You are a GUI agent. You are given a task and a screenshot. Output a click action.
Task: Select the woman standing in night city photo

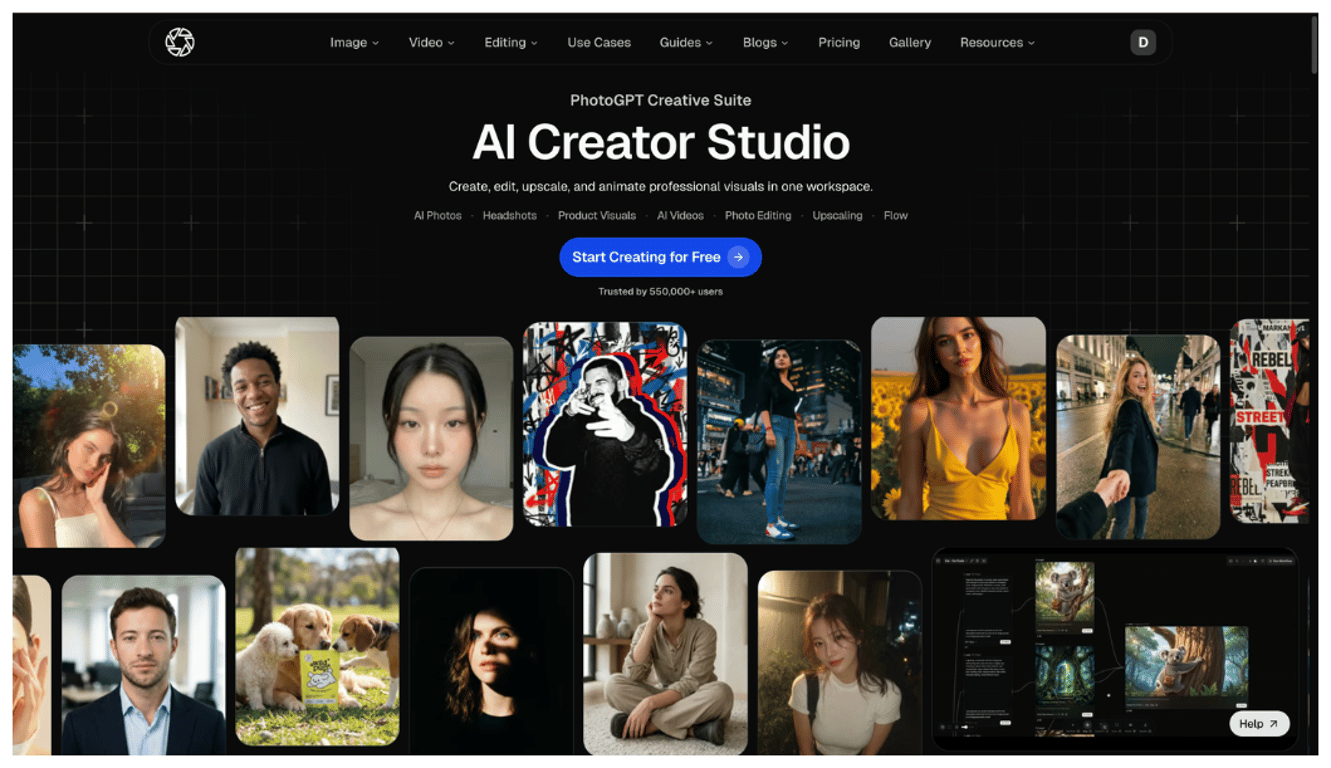[779, 442]
